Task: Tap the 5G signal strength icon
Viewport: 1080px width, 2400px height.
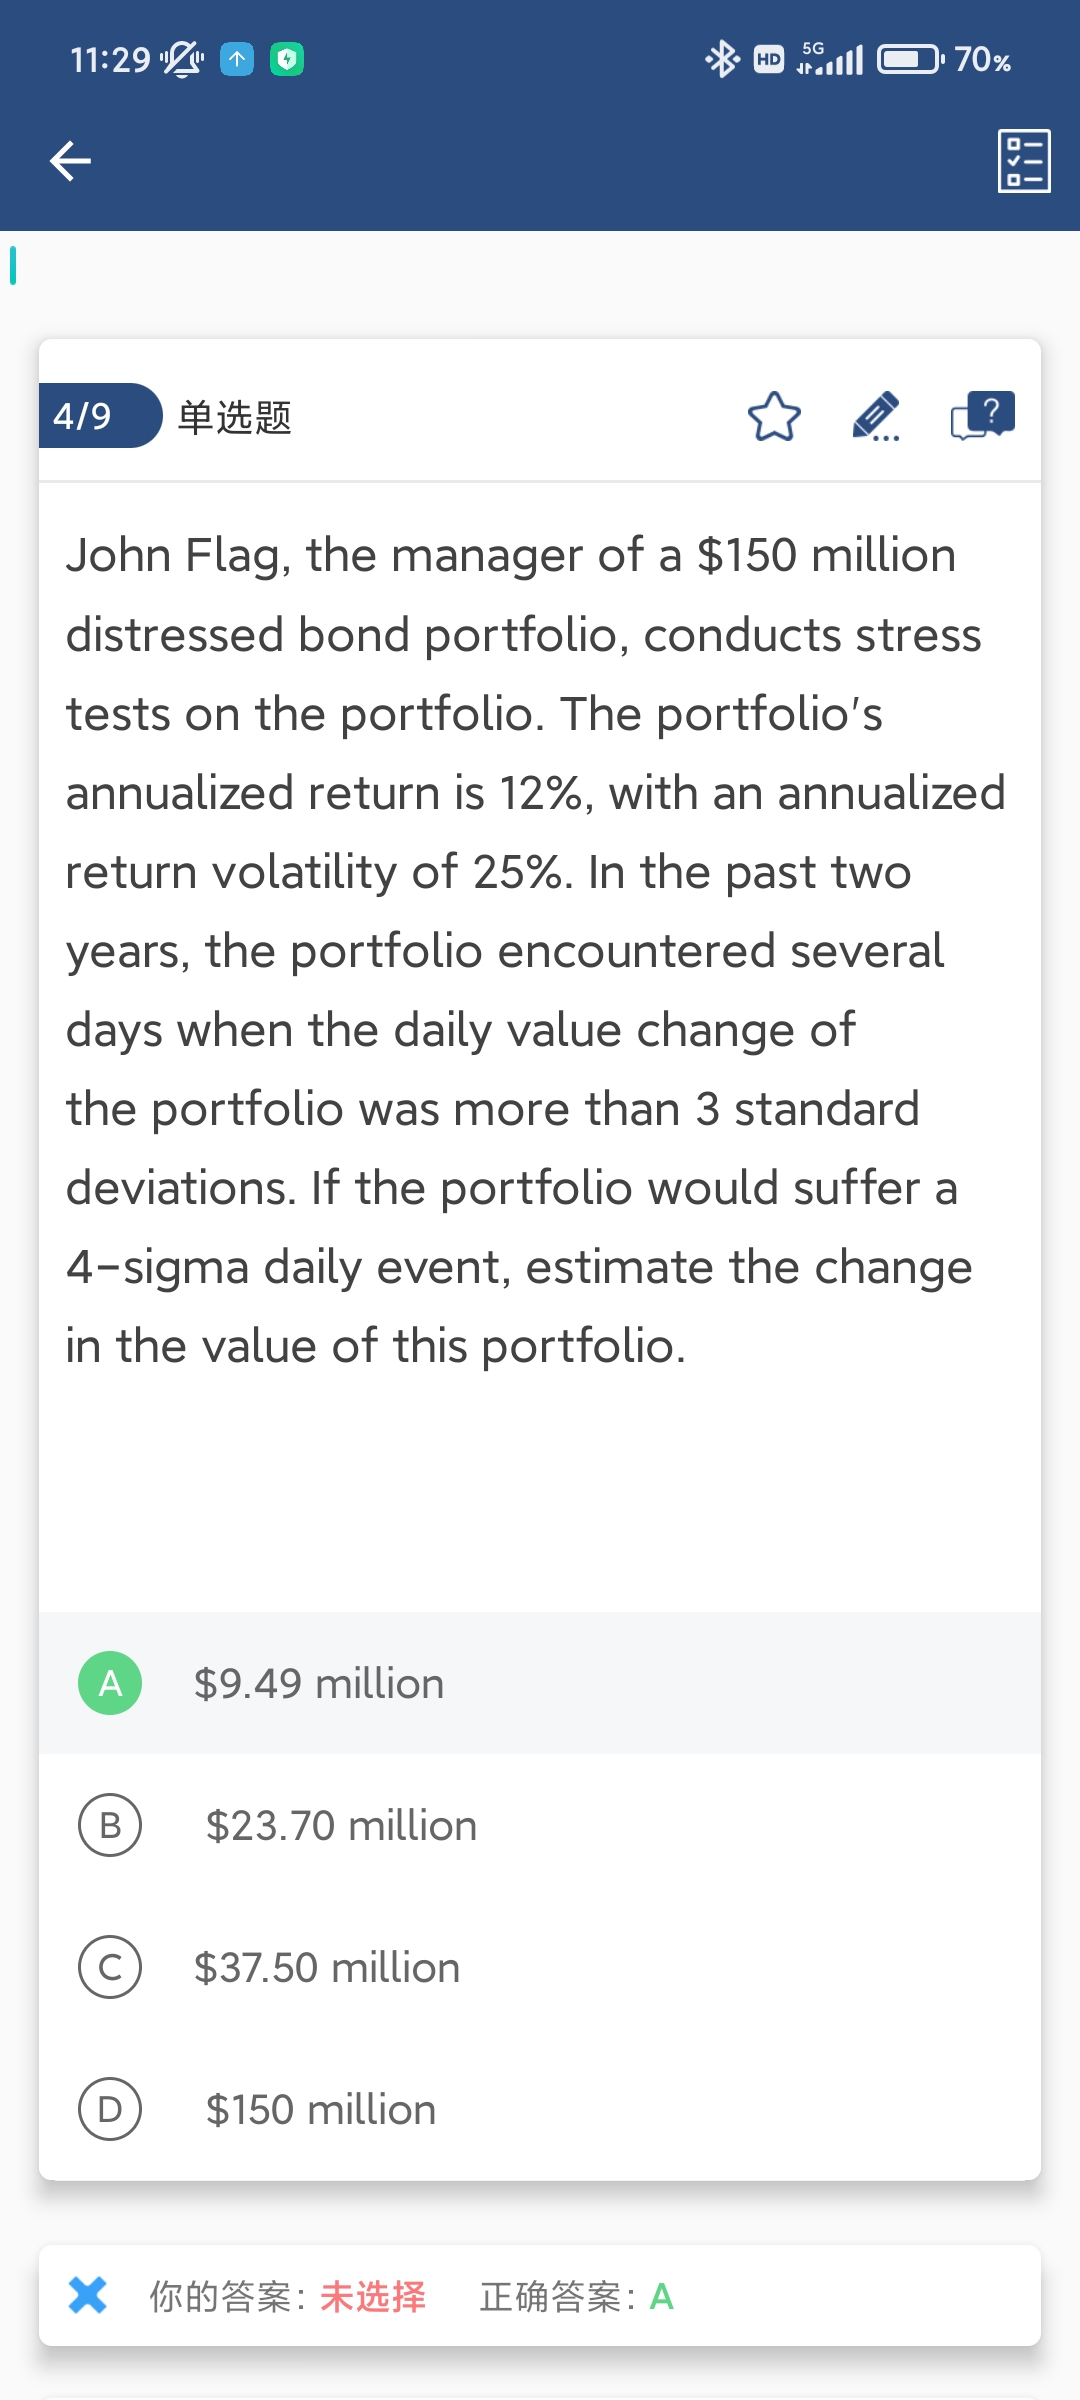Action: (x=830, y=60)
